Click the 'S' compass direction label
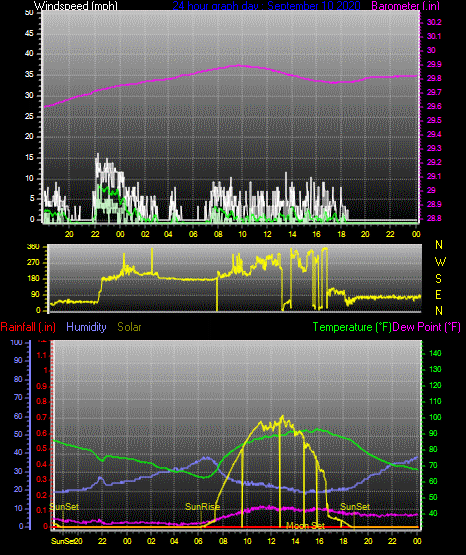Screen dimensions: 466x555 tap(438, 279)
